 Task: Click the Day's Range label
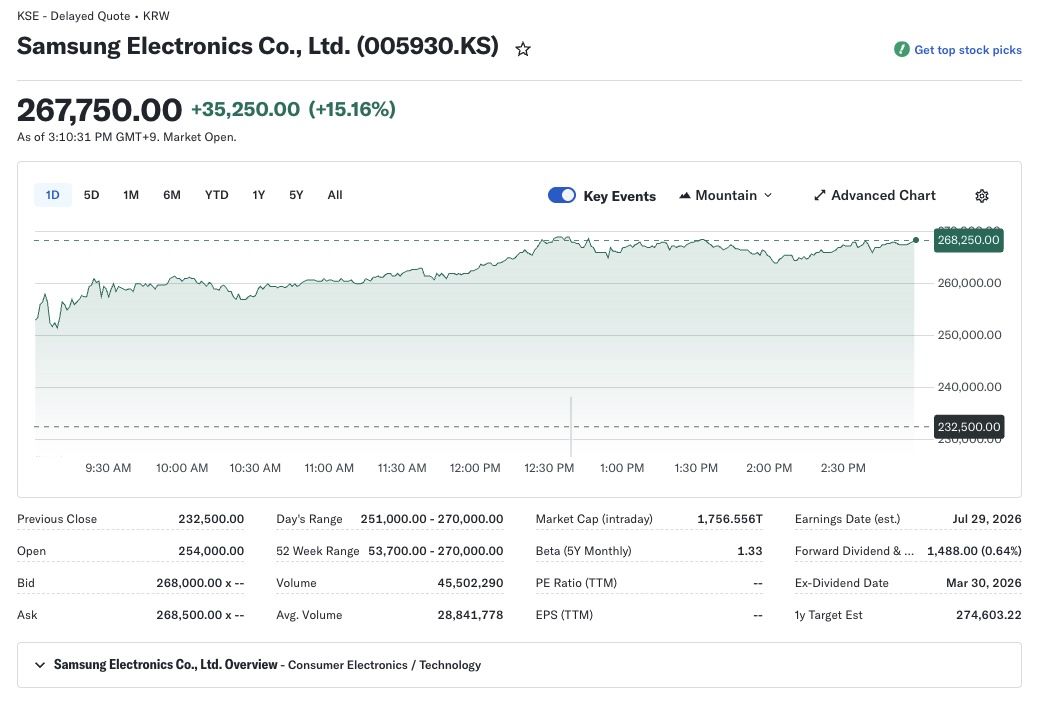click(310, 519)
